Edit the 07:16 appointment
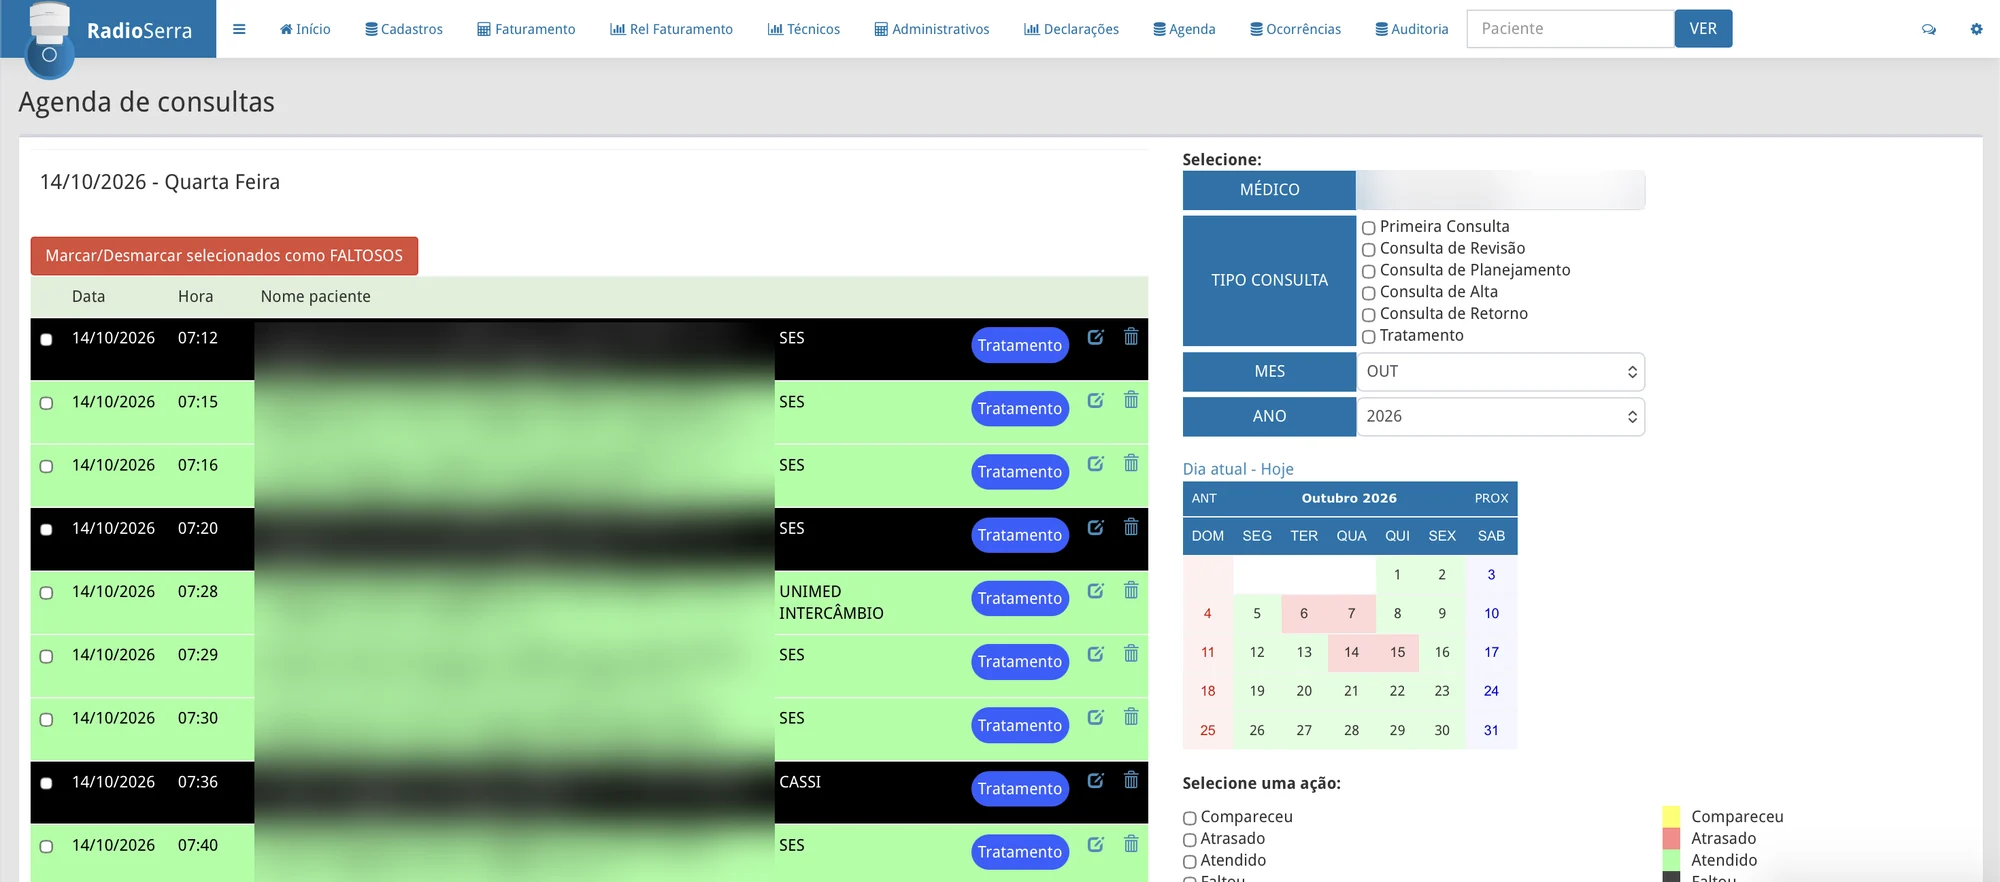This screenshot has width=2000, height=882. 1096,463
